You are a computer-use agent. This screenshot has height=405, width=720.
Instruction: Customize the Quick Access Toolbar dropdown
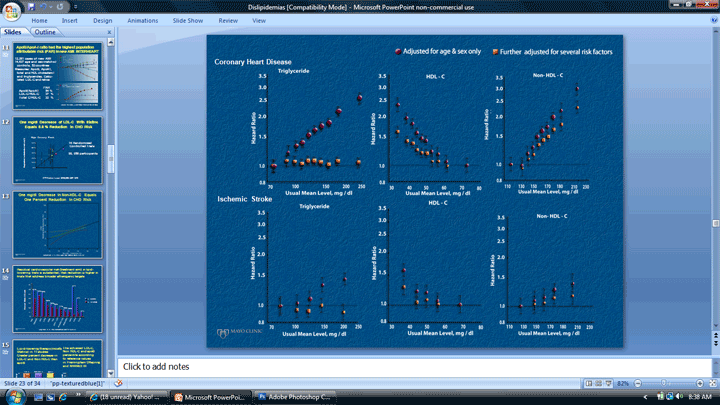tap(75, 7)
